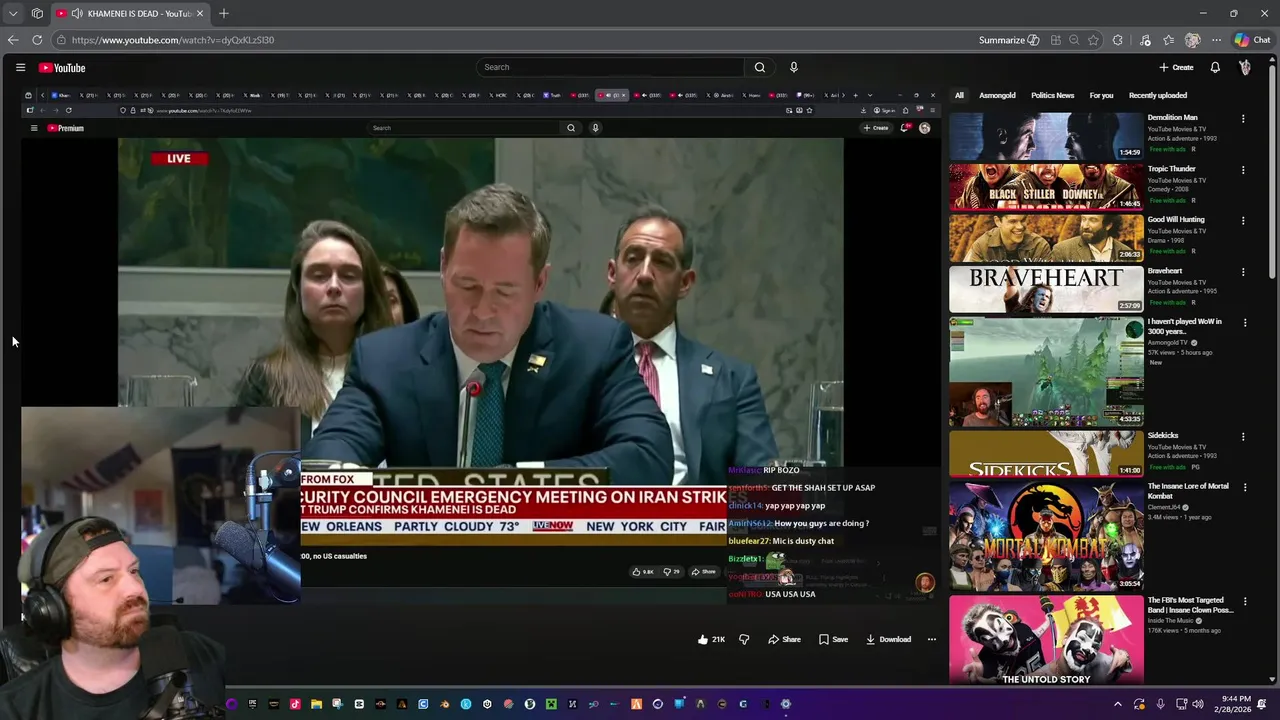The height and width of the screenshot is (720, 1280).
Task: Save video to a playlist
Action: click(833, 639)
